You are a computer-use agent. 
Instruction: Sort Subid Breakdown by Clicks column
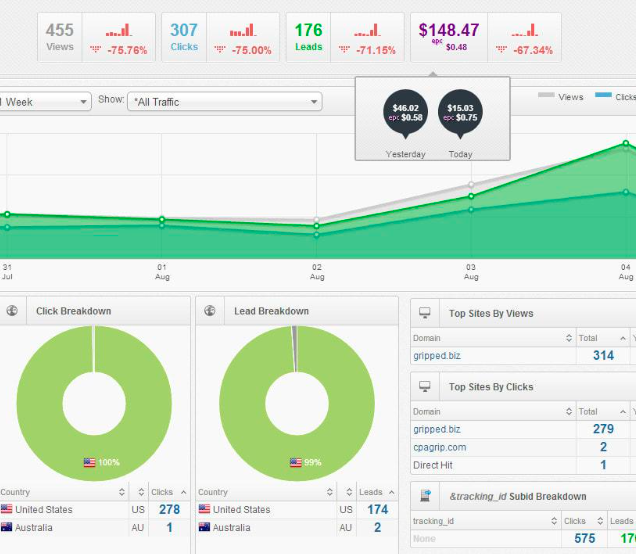pyautogui.click(x=584, y=521)
